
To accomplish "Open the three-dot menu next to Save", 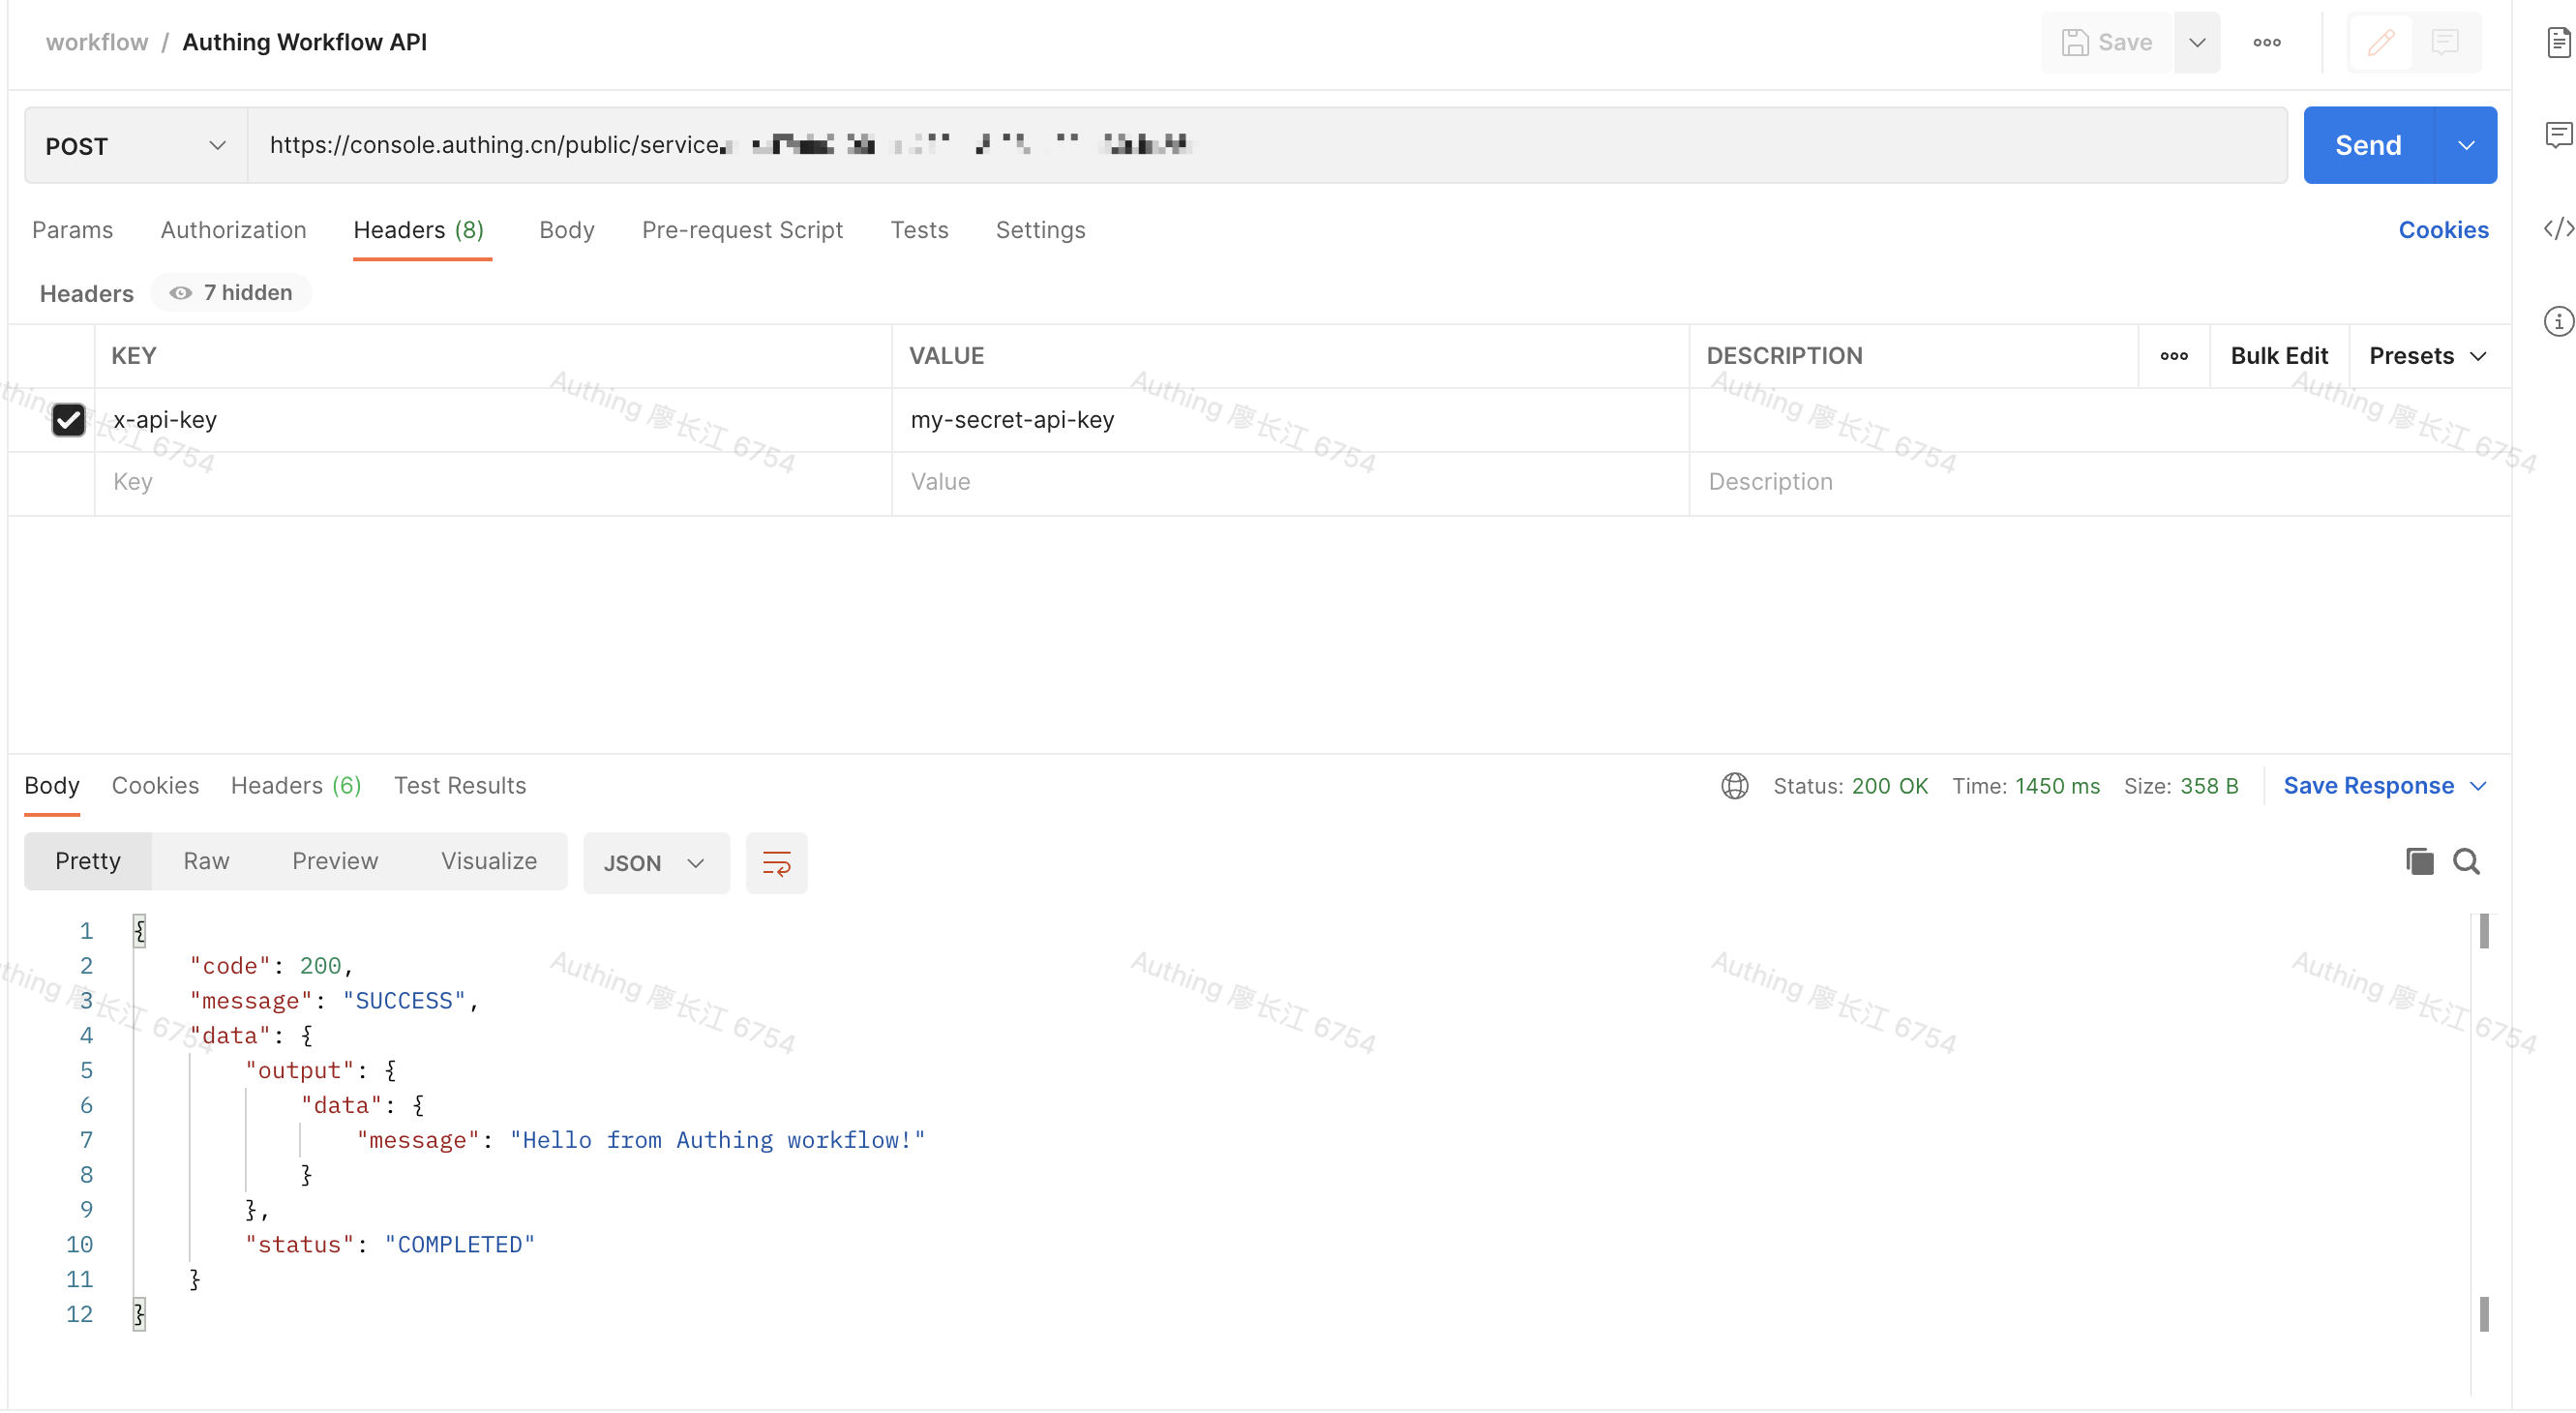I will [x=2266, y=42].
